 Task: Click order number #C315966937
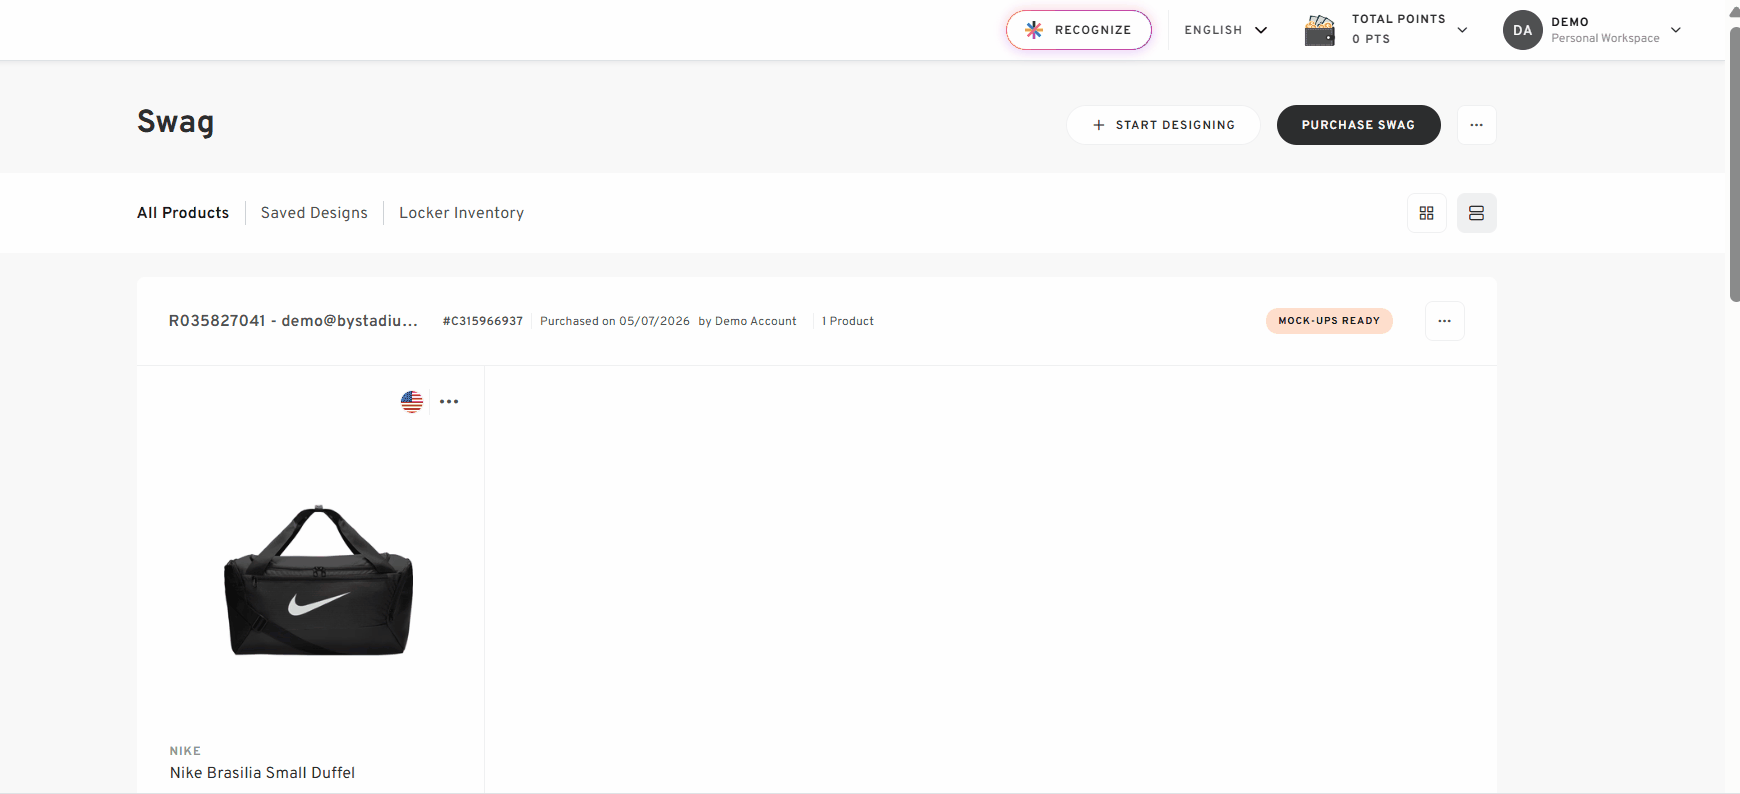[483, 321]
